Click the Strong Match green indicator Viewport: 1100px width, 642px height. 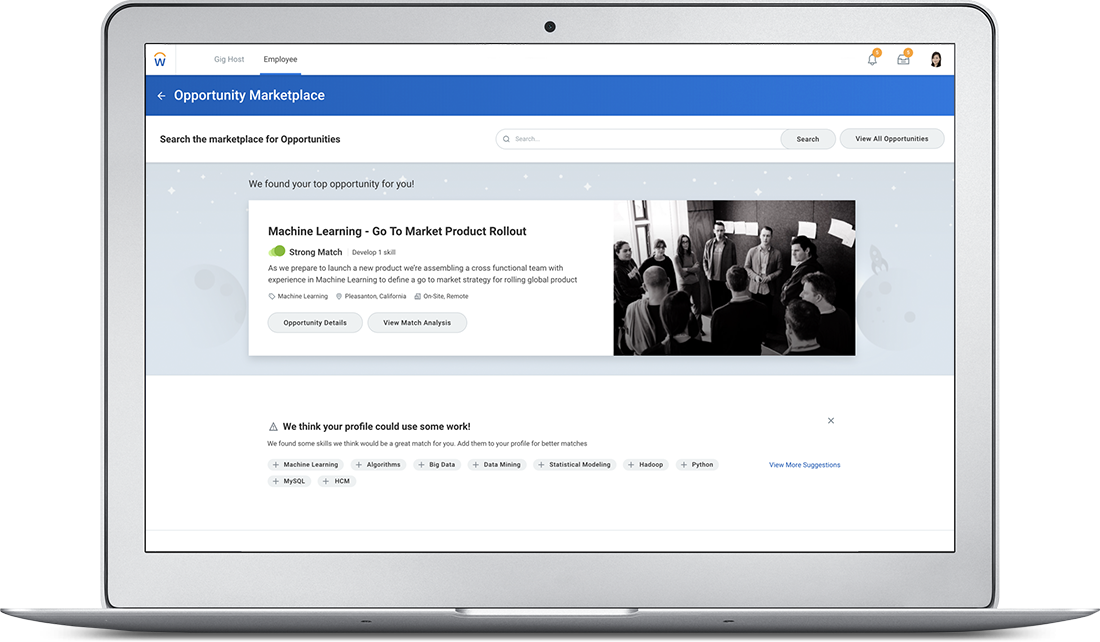[x=277, y=252]
